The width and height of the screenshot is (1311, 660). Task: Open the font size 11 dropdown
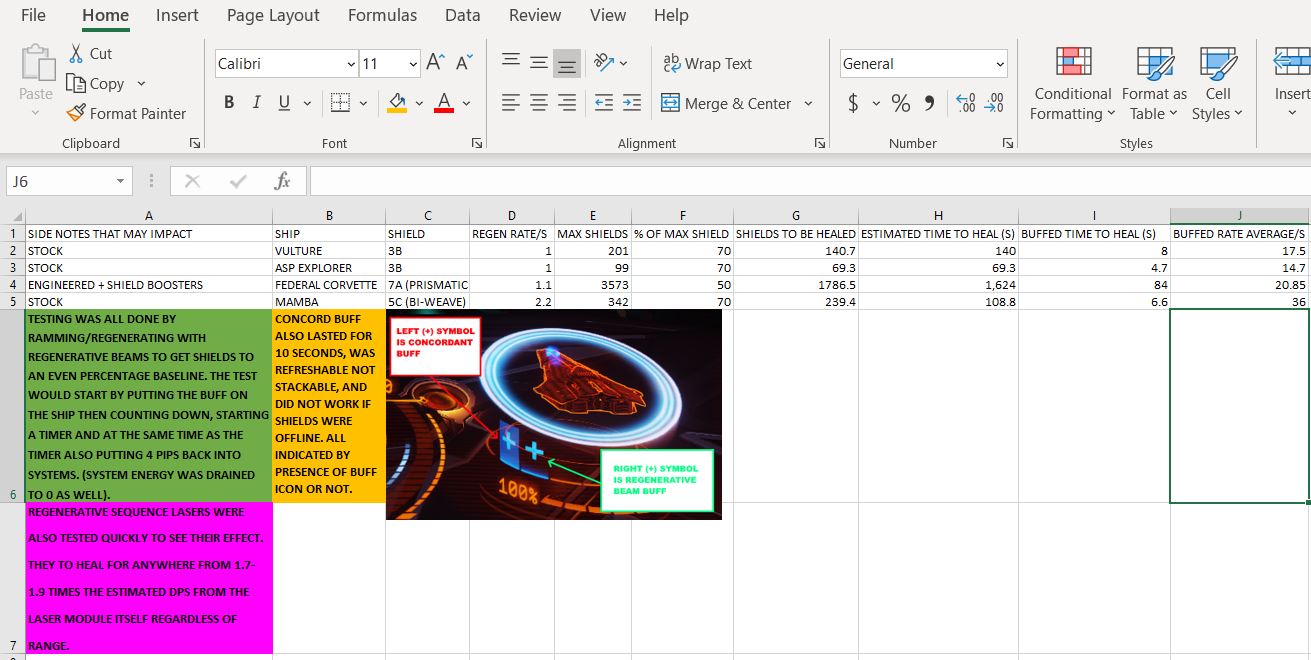(x=414, y=64)
